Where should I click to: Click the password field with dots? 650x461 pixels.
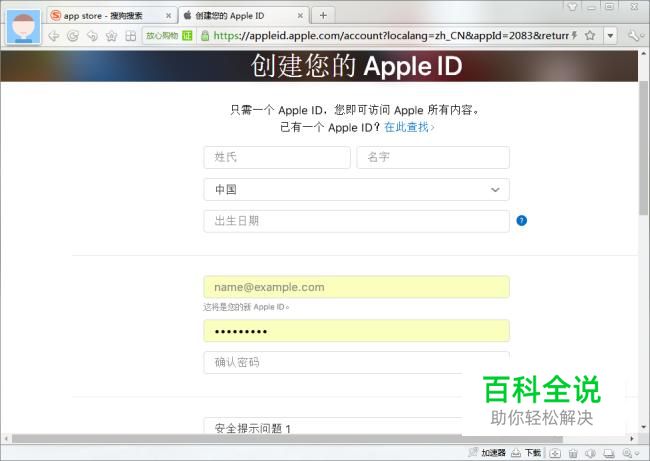coord(357,331)
